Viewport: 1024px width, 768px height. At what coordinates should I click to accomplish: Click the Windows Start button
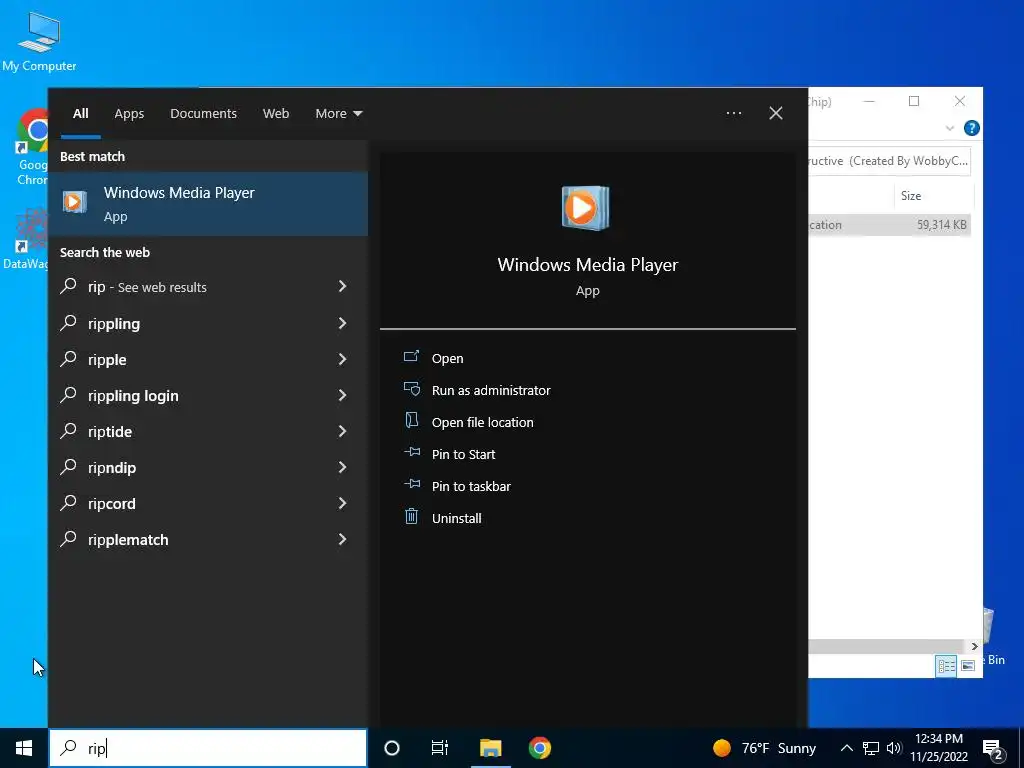(24, 748)
